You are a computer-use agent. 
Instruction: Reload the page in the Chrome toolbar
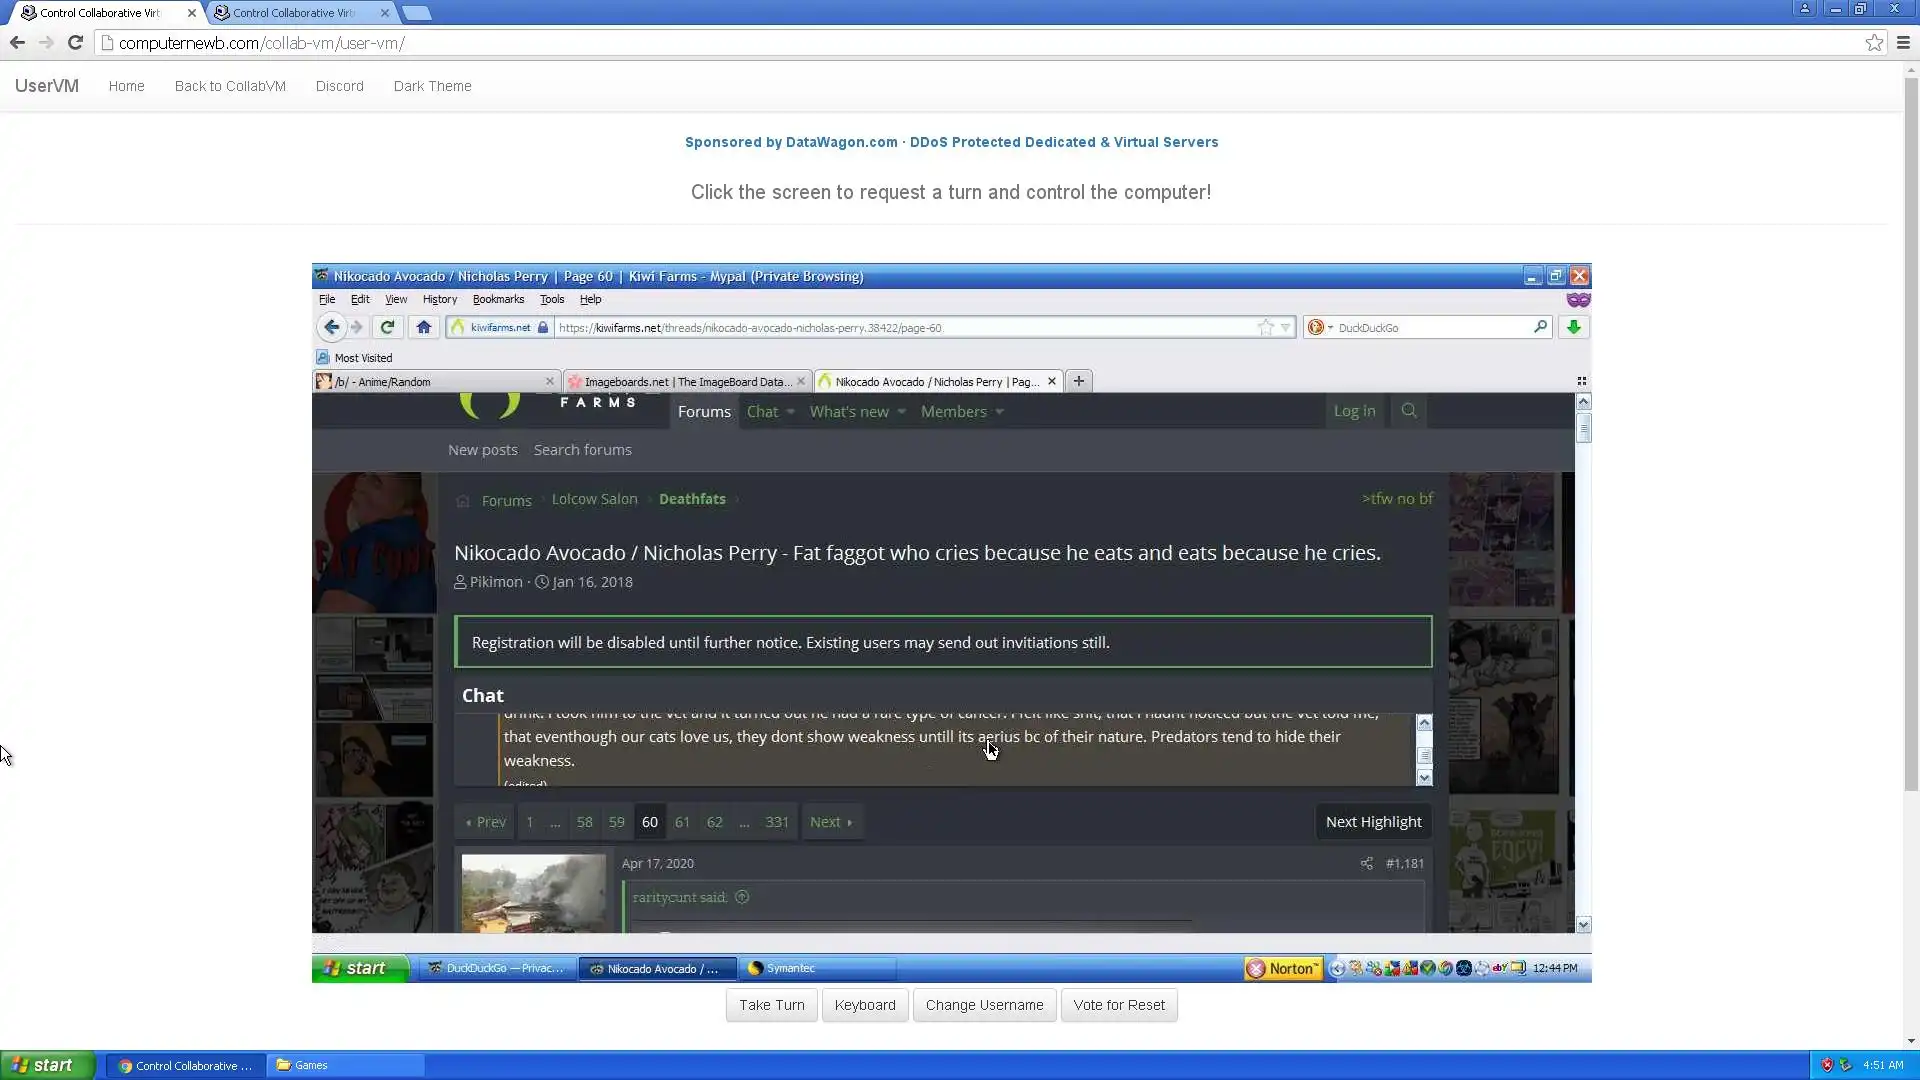[75, 42]
